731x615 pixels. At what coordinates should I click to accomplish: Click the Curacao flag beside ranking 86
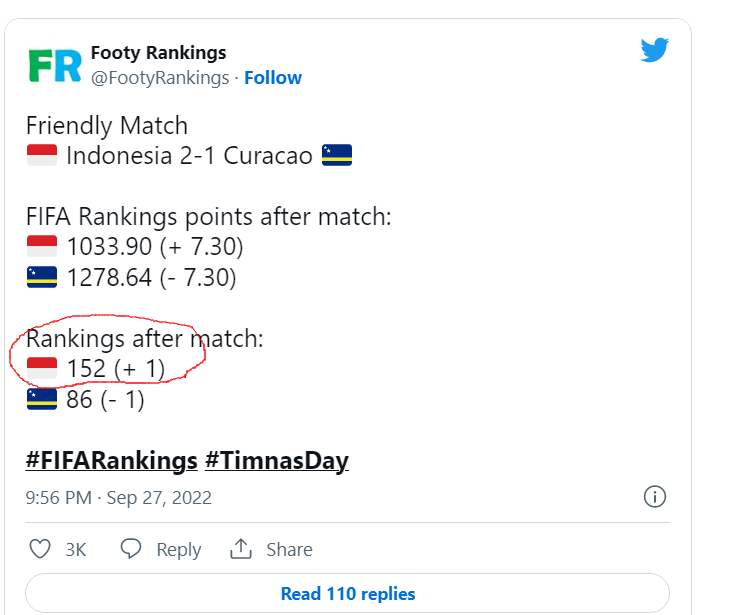(x=41, y=400)
